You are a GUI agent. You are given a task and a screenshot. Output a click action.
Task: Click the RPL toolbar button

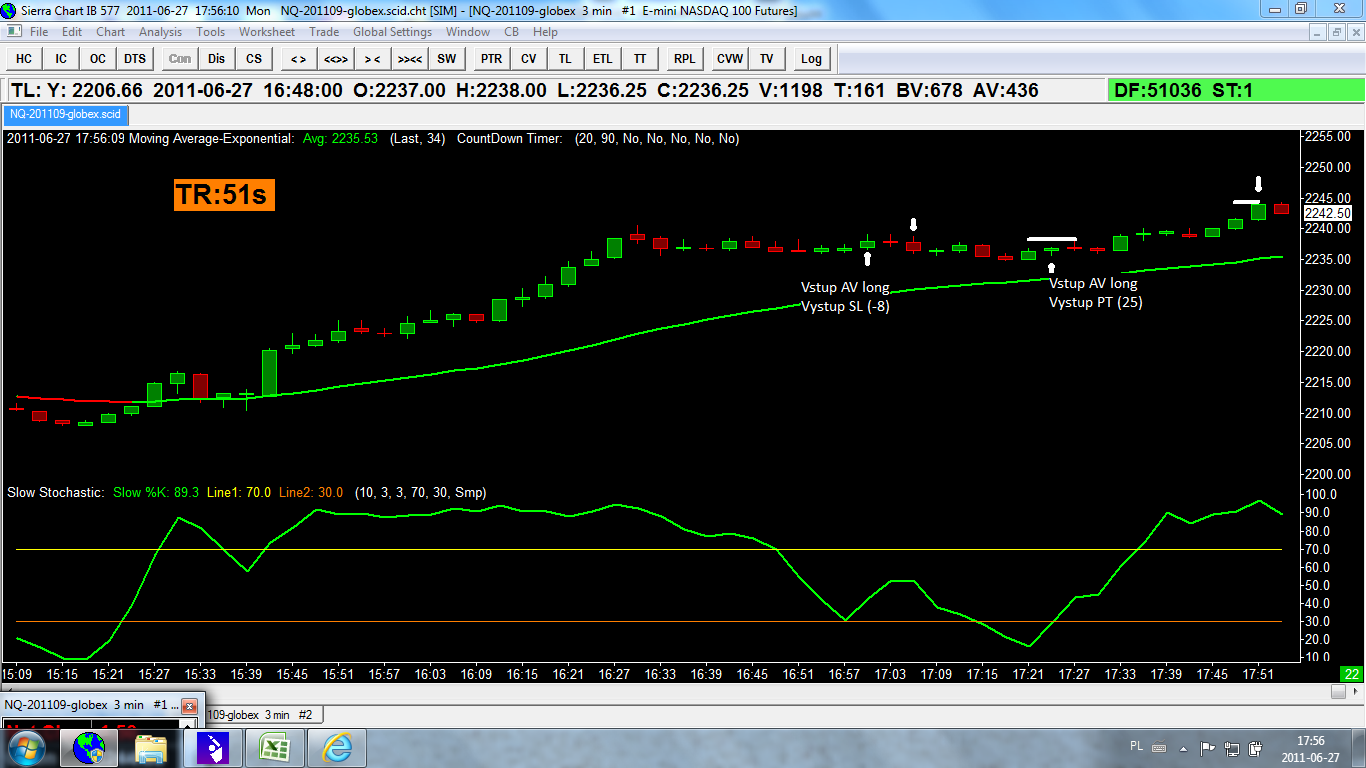[684, 59]
